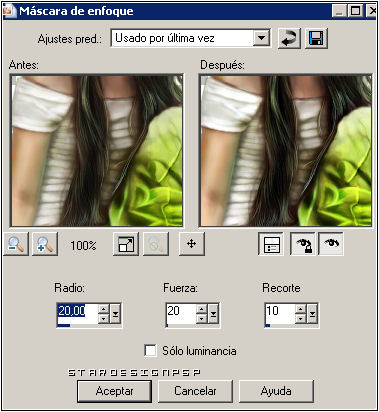Click inside the Radio input field
This screenshot has width=379, height=412.
[x=77, y=311]
